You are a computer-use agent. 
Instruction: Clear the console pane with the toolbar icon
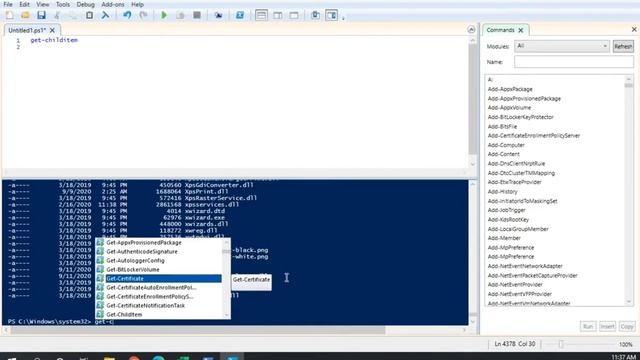click(x=105, y=16)
